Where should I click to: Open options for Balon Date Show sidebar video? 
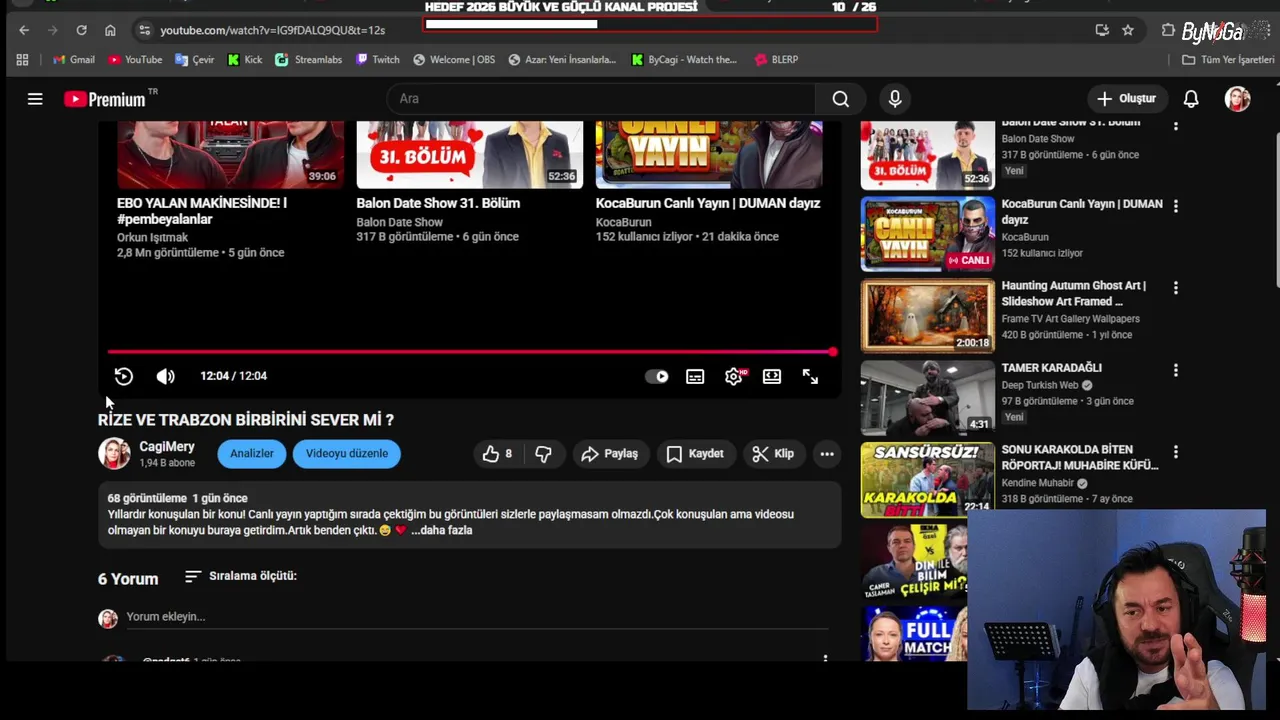pyautogui.click(x=1176, y=125)
